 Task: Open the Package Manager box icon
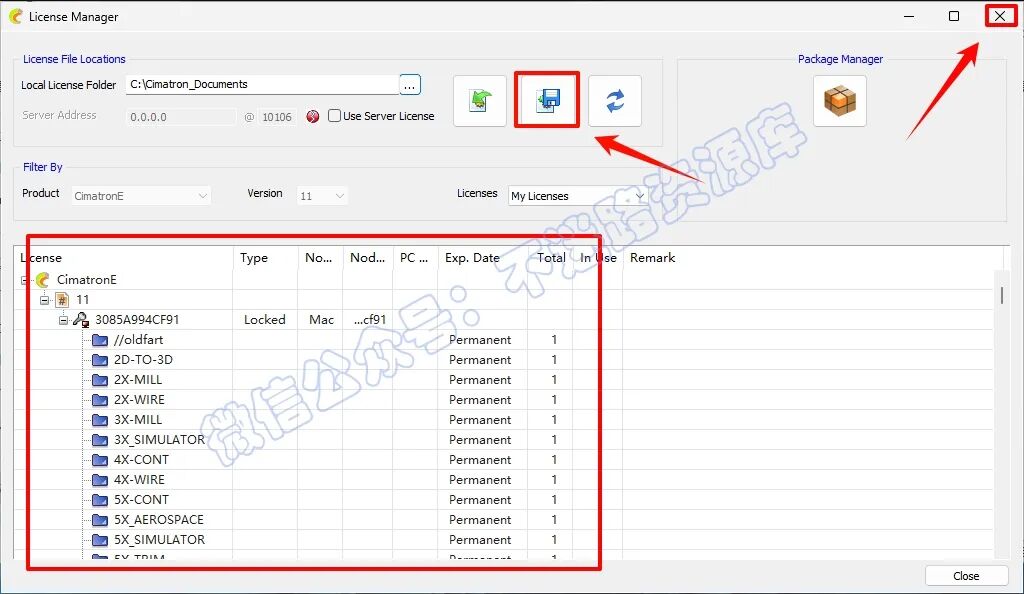[x=840, y=101]
